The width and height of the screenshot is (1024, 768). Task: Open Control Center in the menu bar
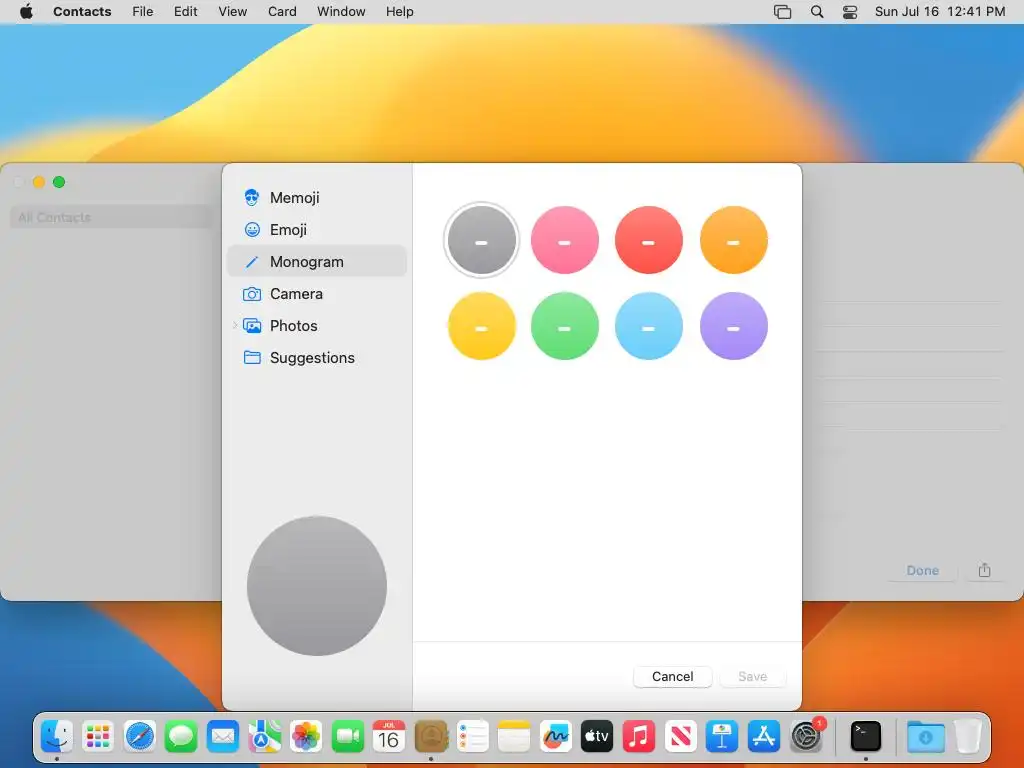pos(850,12)
